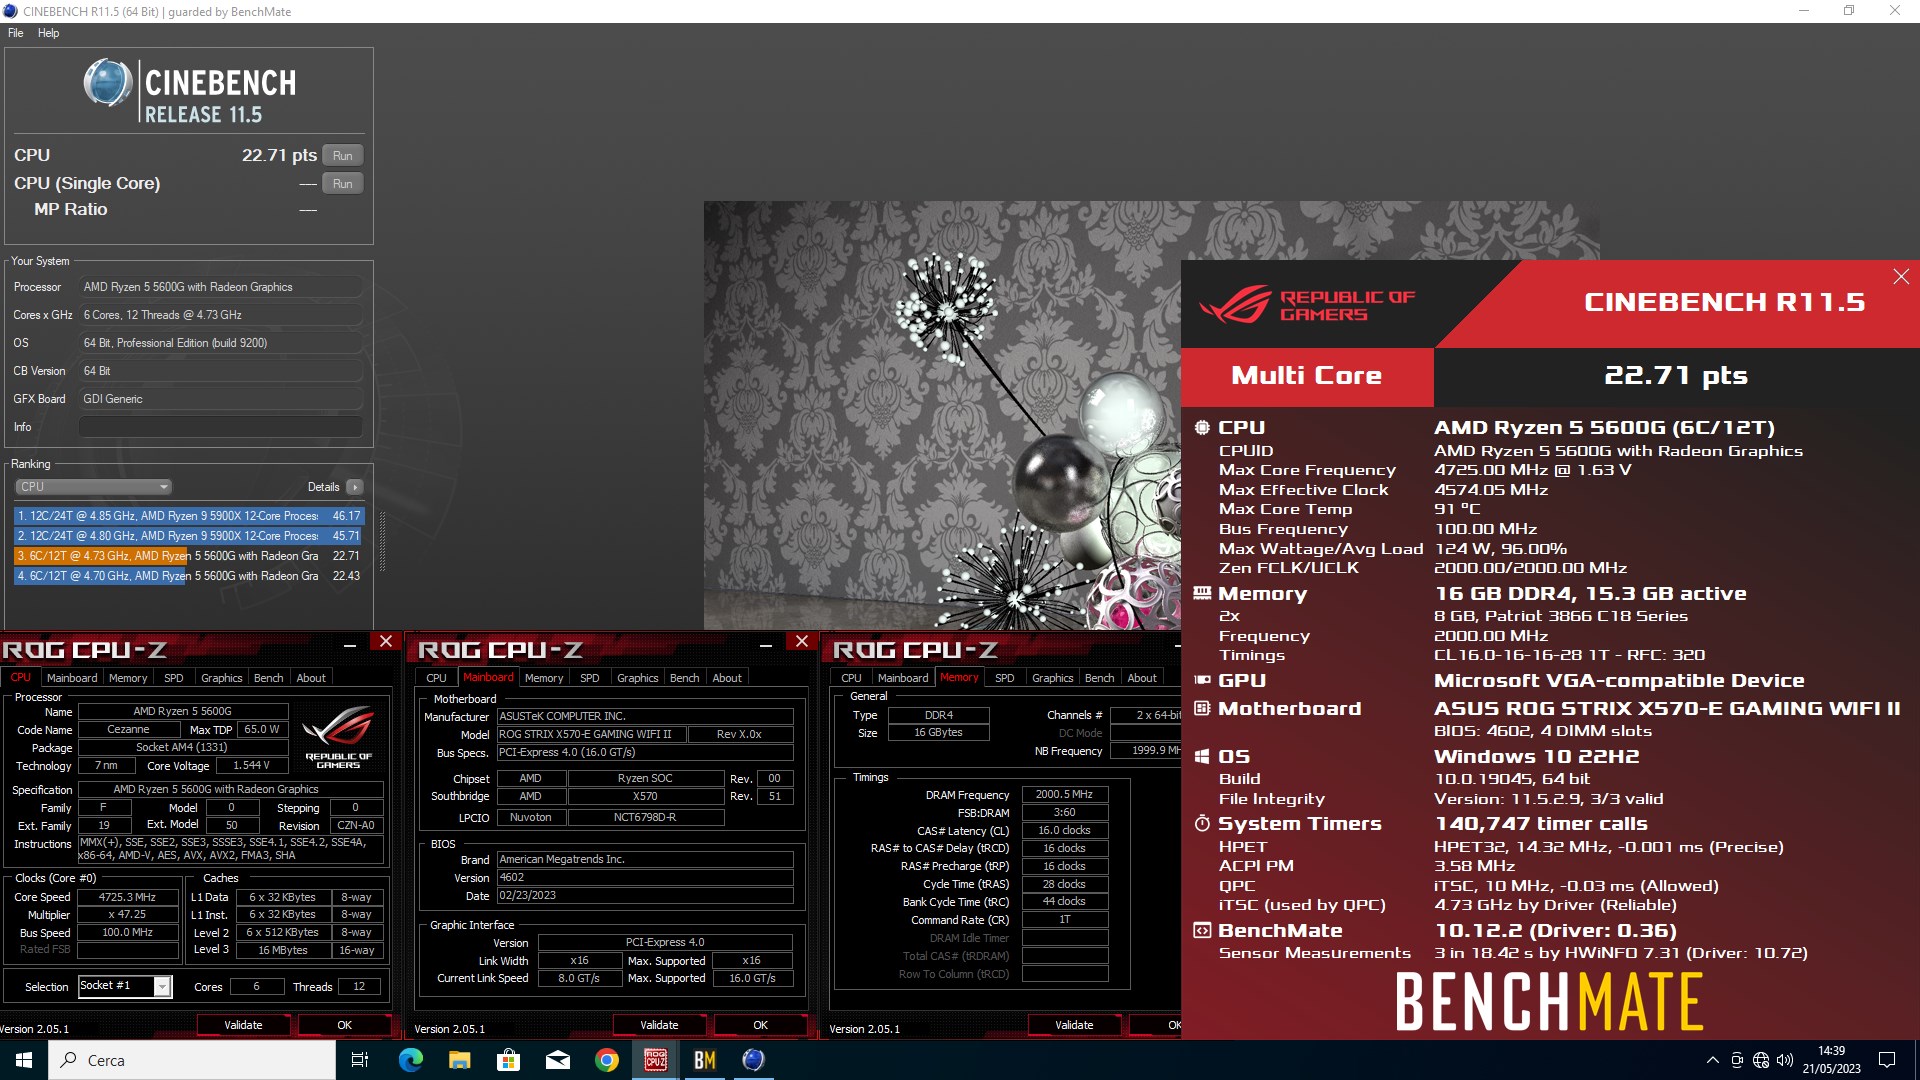
Task: Open volume control in system tray
Action: [x=1785, y=1060]
